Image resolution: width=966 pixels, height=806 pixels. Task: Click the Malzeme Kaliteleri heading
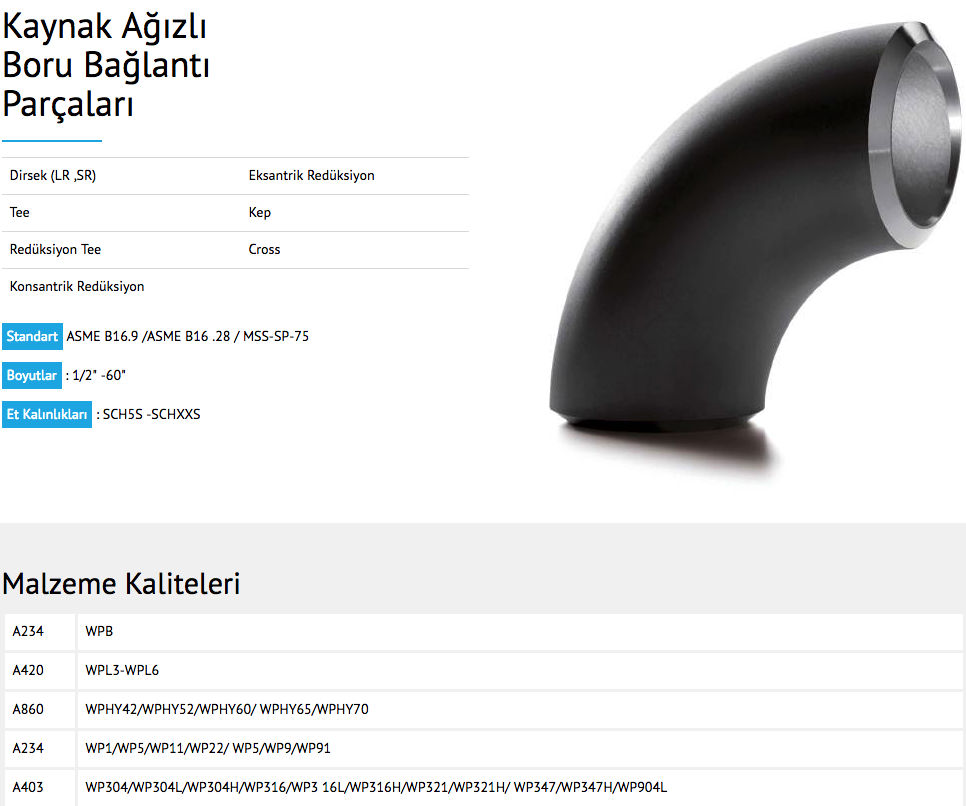pos(121,584)
